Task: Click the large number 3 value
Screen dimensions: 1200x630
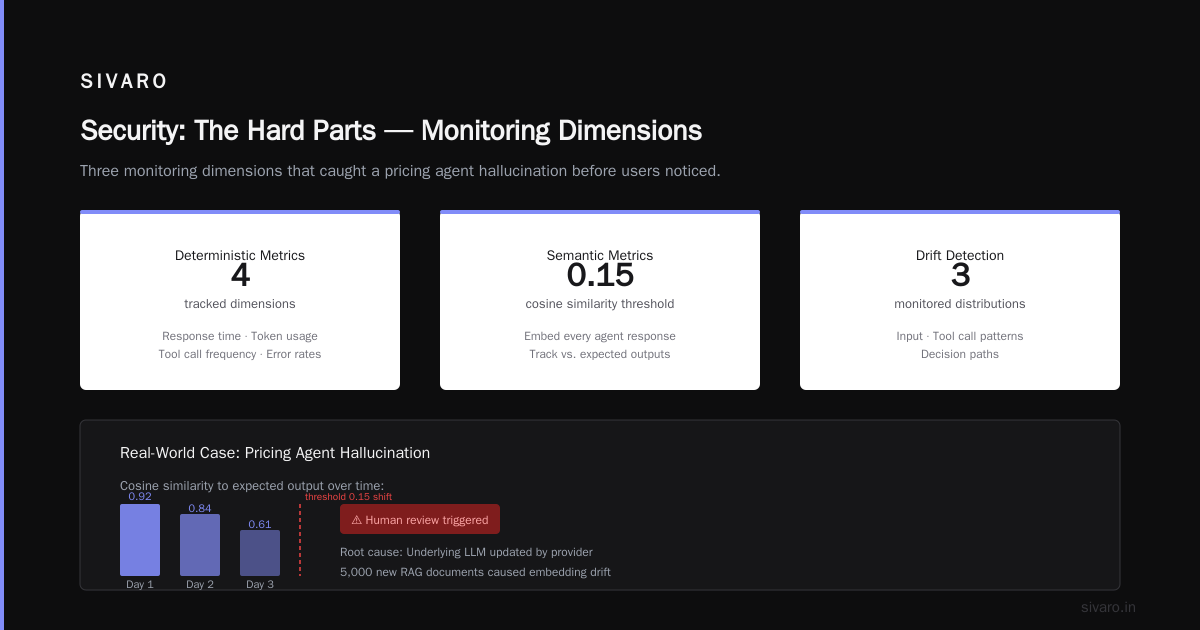Action: click(960, 275)
